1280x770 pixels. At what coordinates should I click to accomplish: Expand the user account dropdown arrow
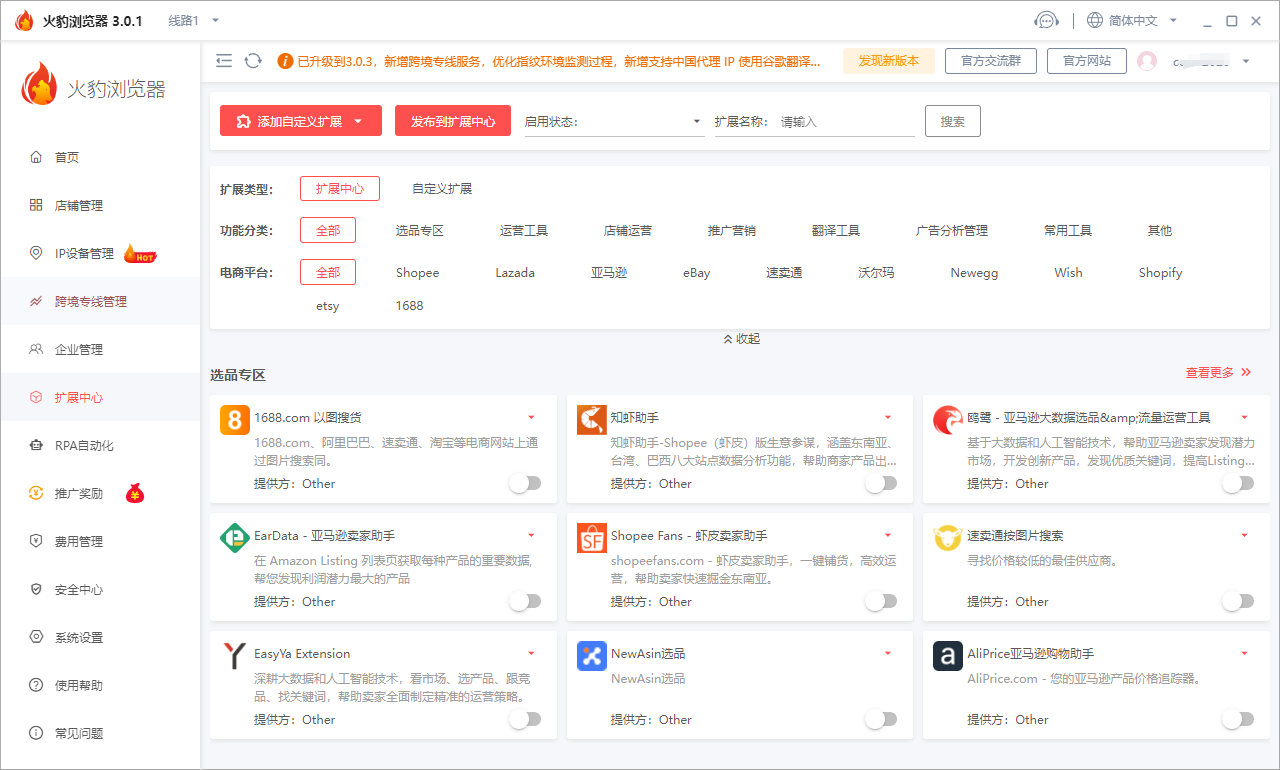point(1246,61)
